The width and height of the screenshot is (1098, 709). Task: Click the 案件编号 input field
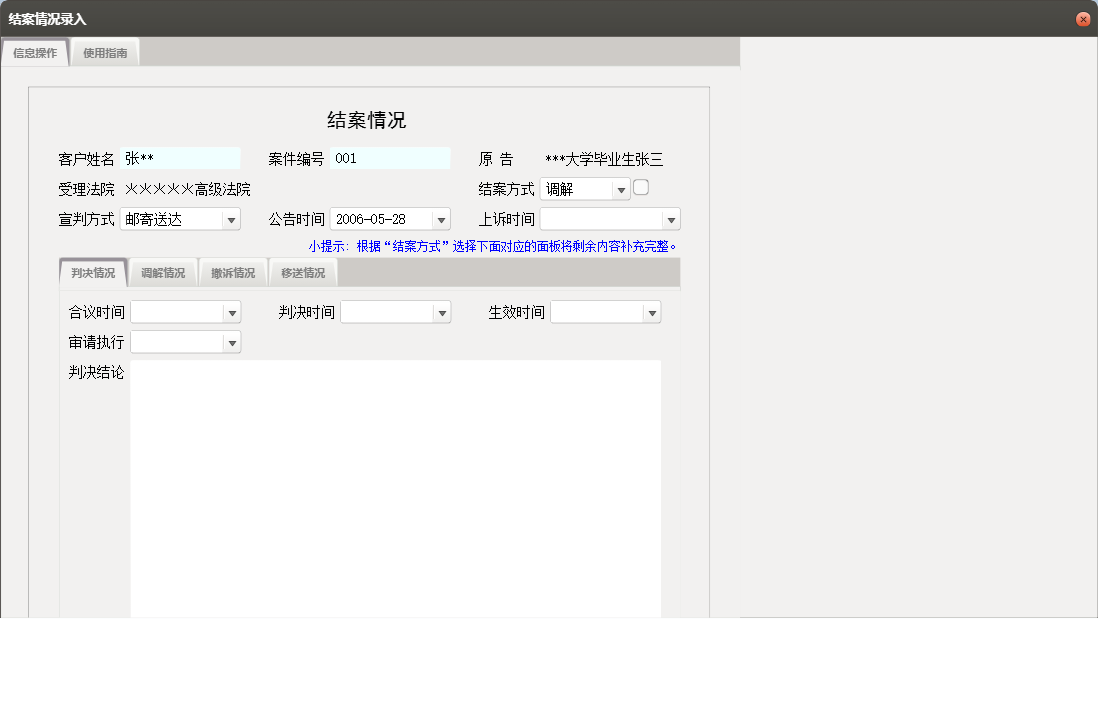point(390,159)
